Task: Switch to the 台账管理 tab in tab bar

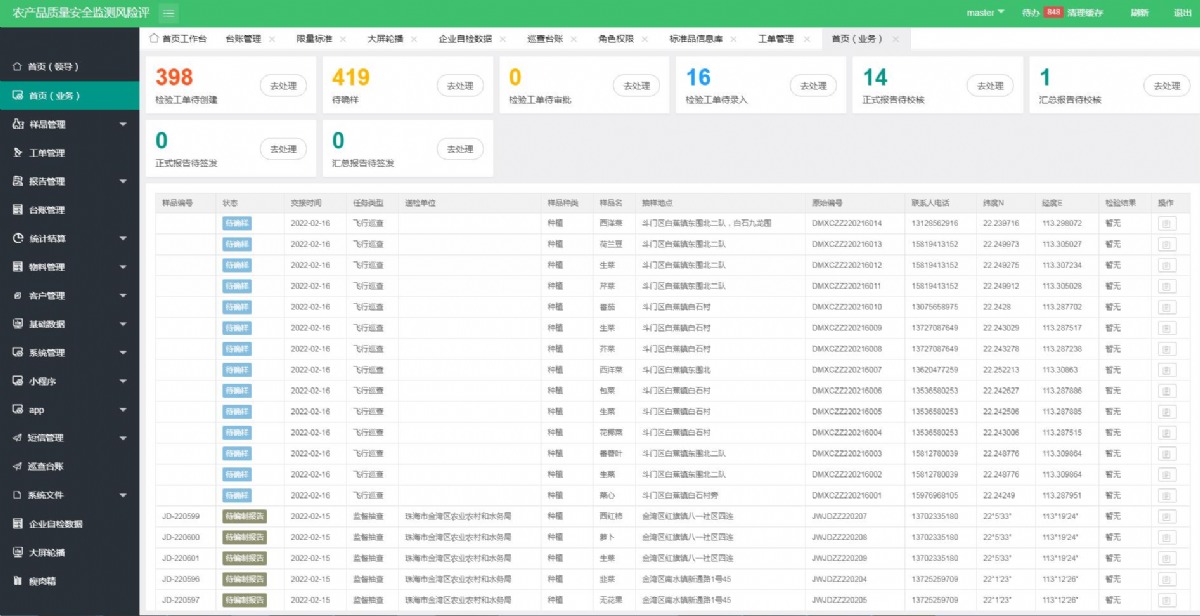Action: [243, 39]
